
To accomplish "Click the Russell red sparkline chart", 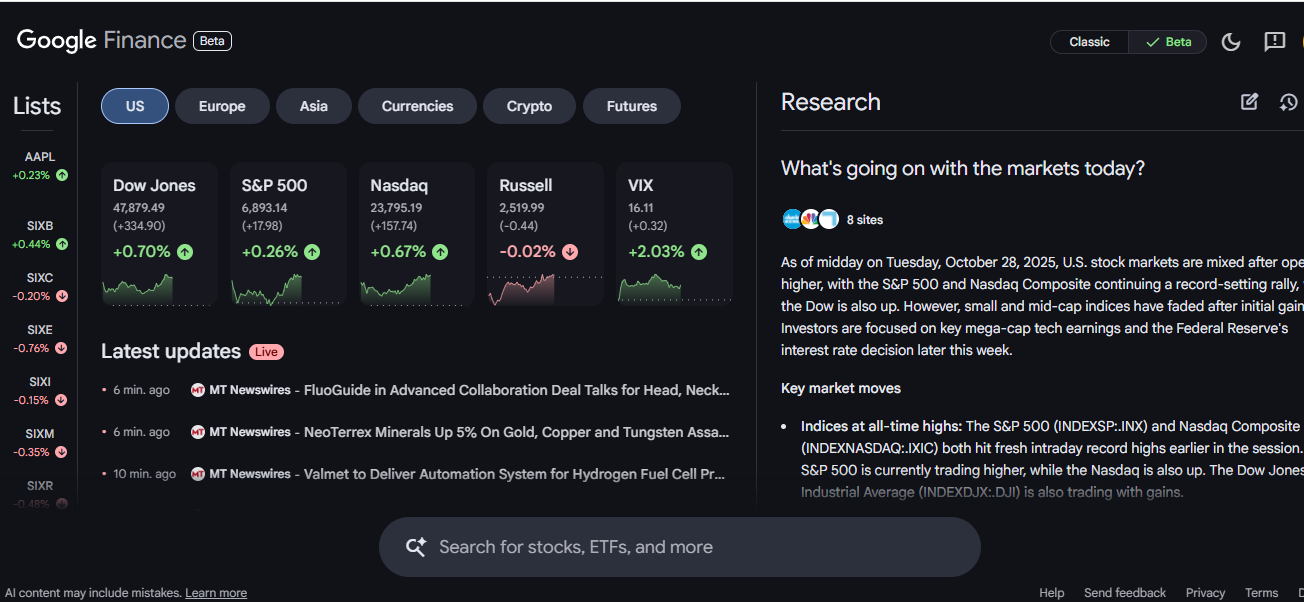I will [x=546, y=289].
